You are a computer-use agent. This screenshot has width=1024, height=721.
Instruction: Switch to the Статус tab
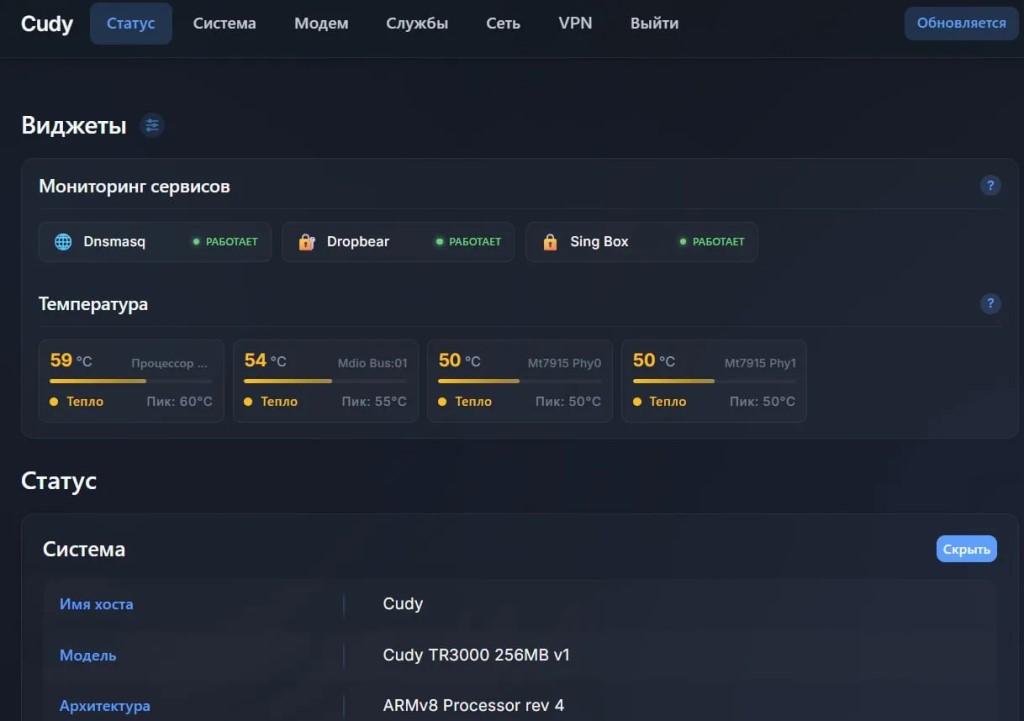pos(131,24)
